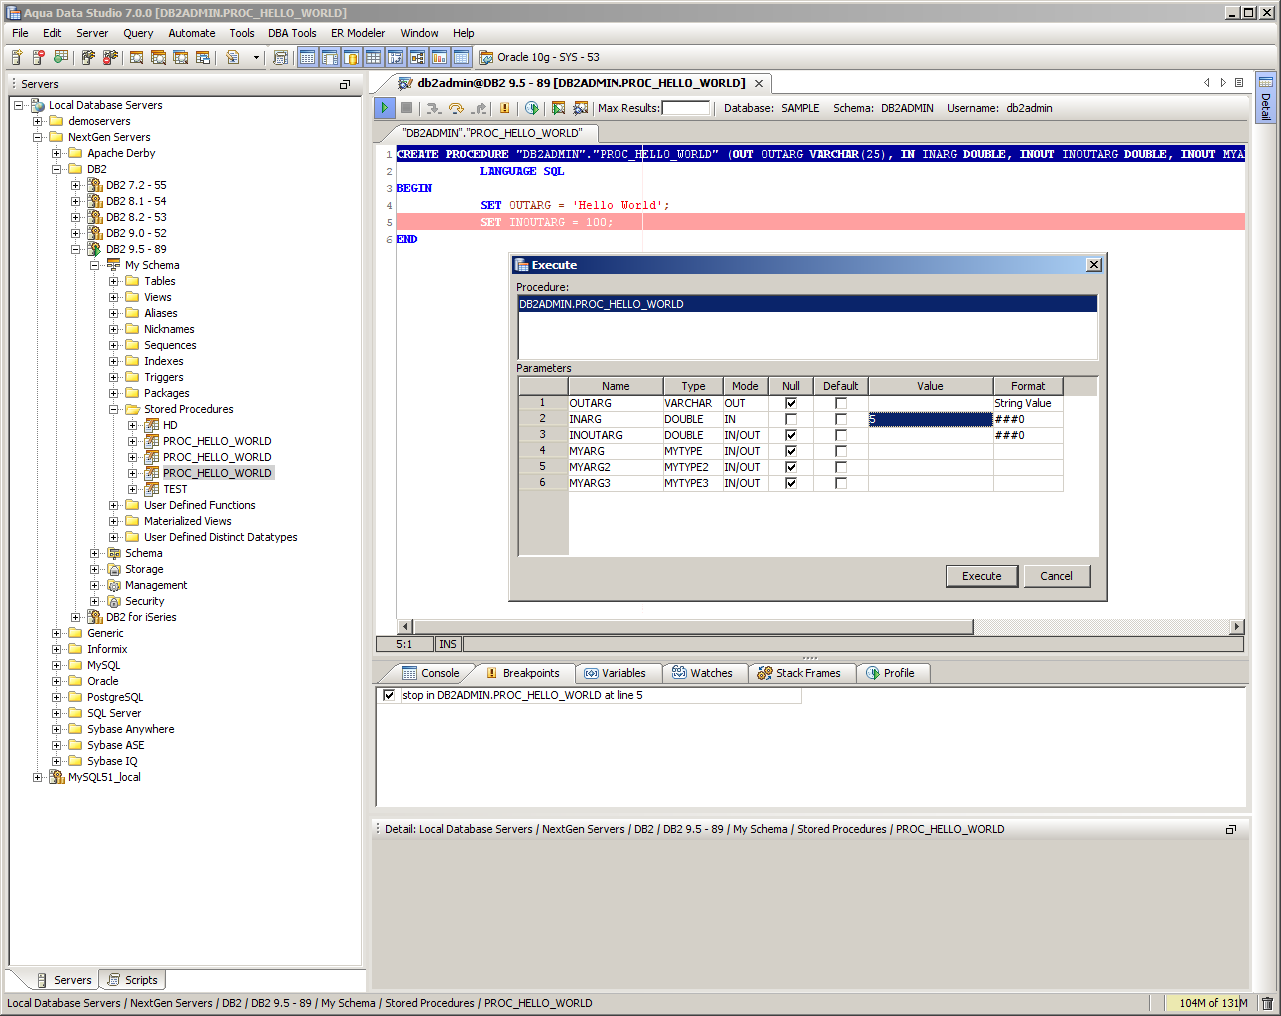Expand the Oracle folder node

click(x=57, y=681)
